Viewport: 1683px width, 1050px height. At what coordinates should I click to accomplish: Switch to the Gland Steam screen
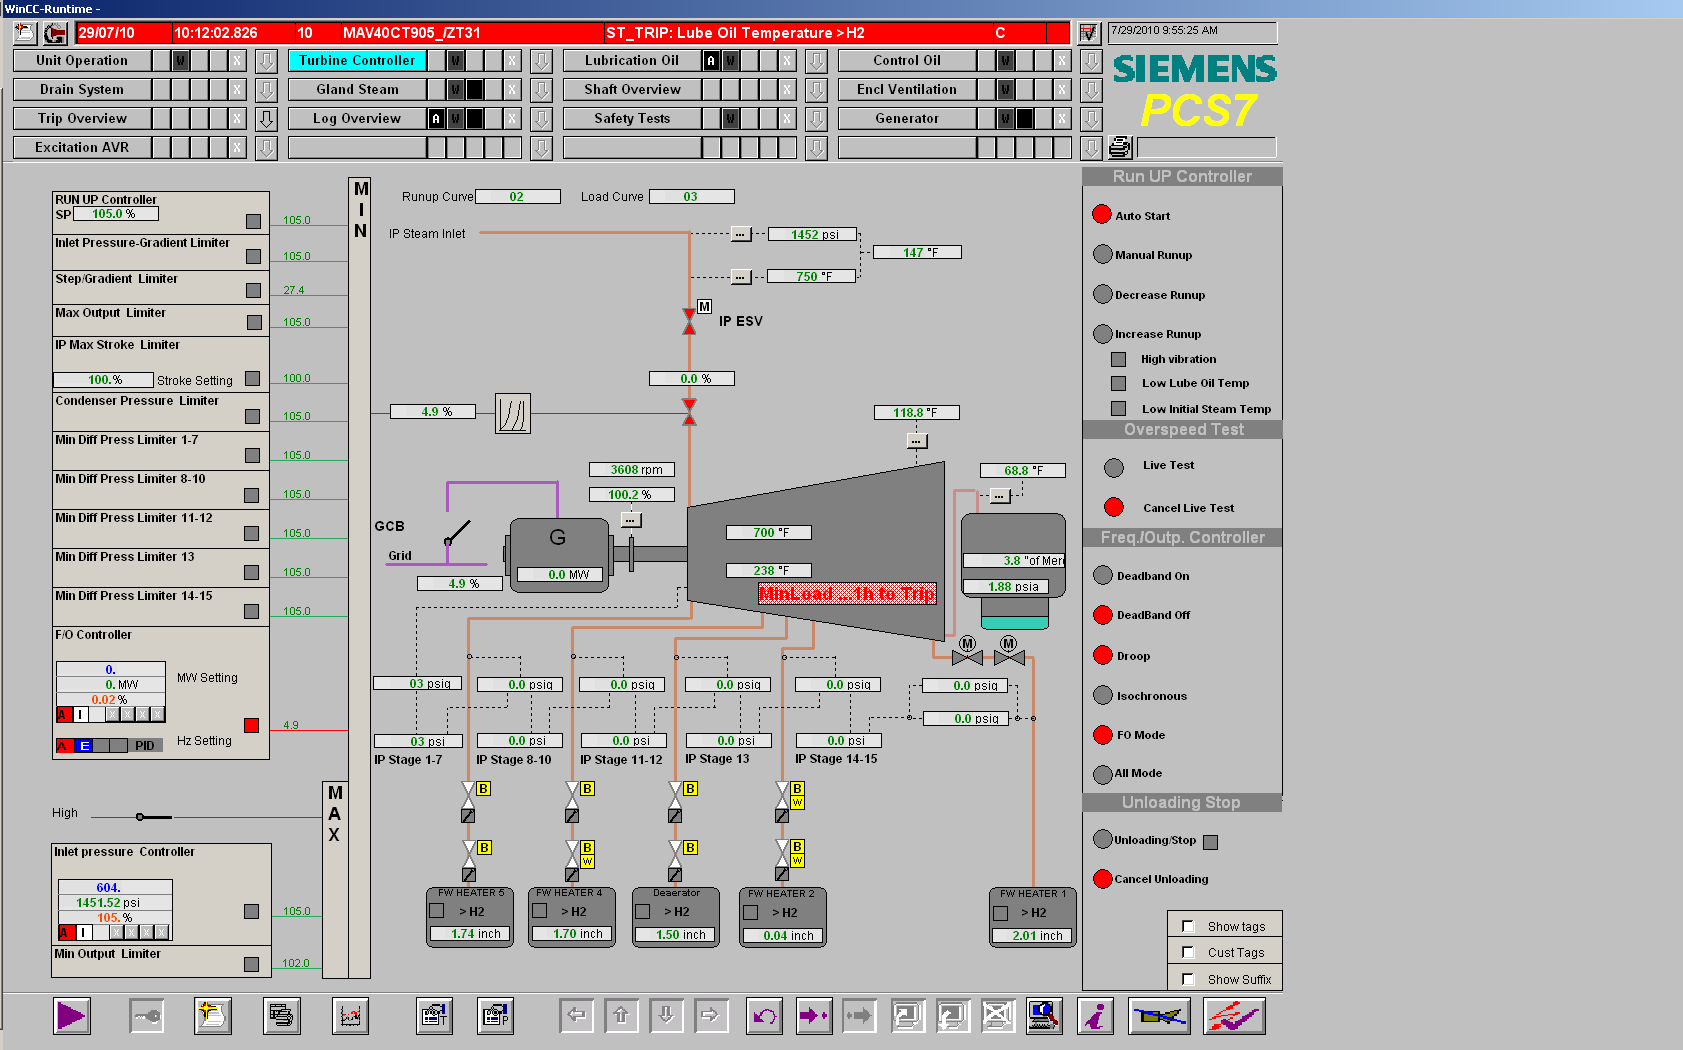point(357,90)
